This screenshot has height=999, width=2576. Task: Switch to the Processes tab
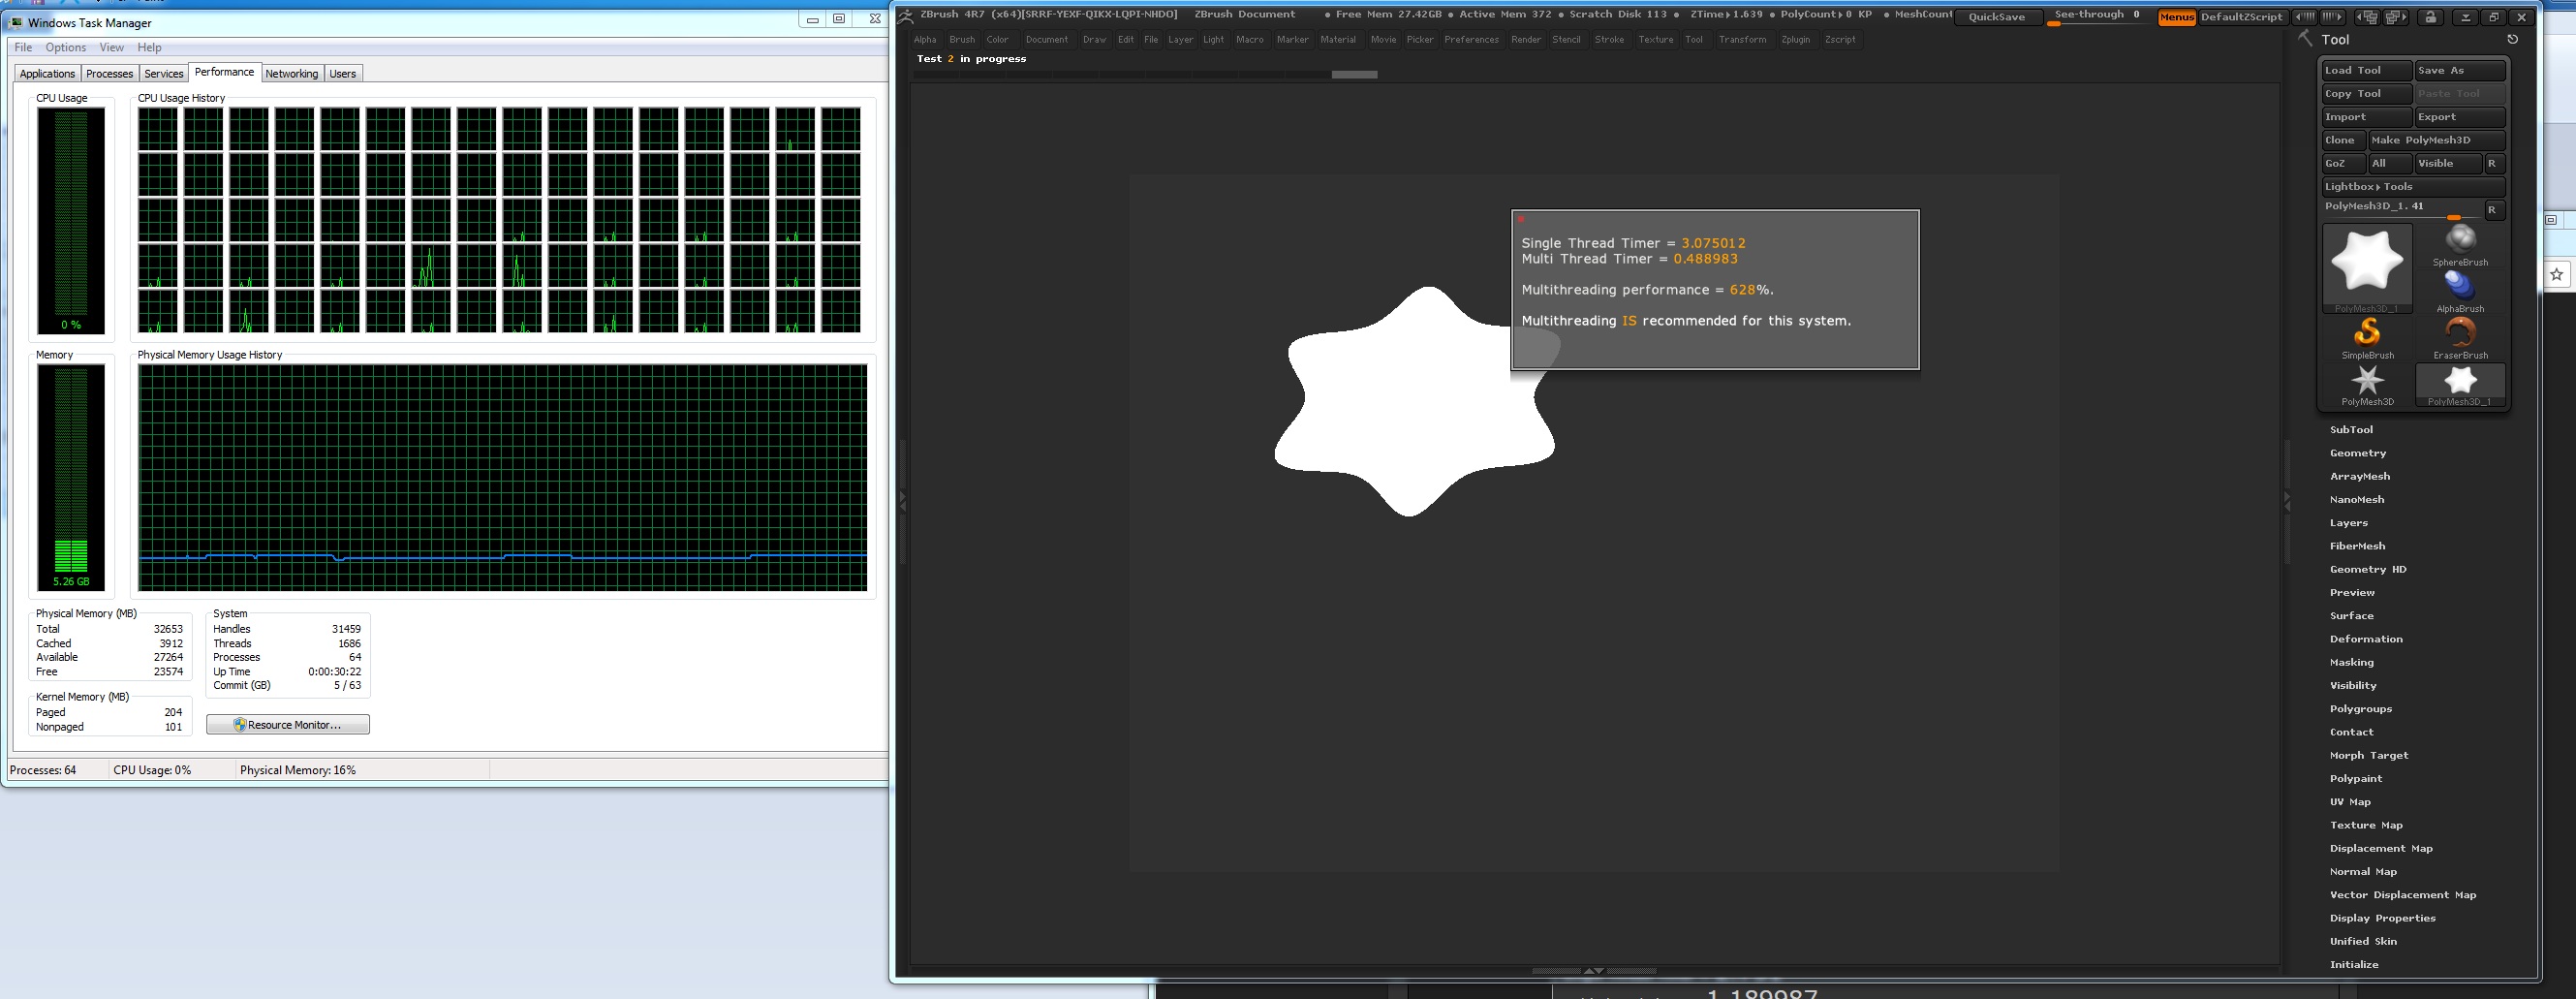[x=109, y=74]
